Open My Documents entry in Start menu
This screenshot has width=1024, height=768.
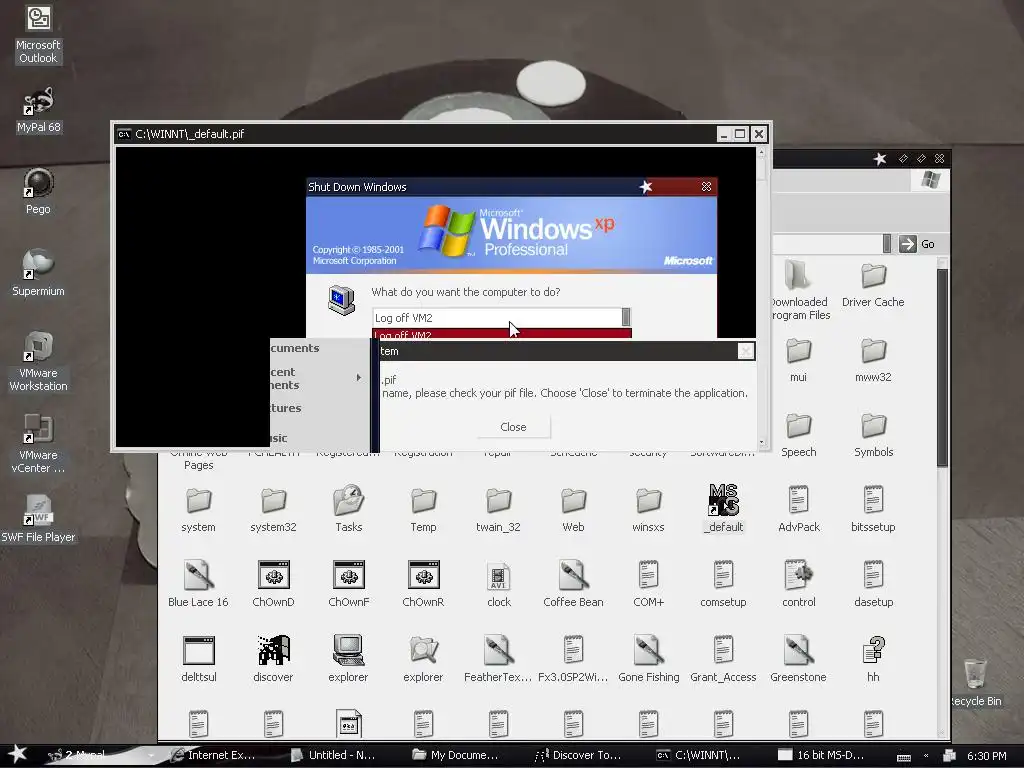pos(320,348)
